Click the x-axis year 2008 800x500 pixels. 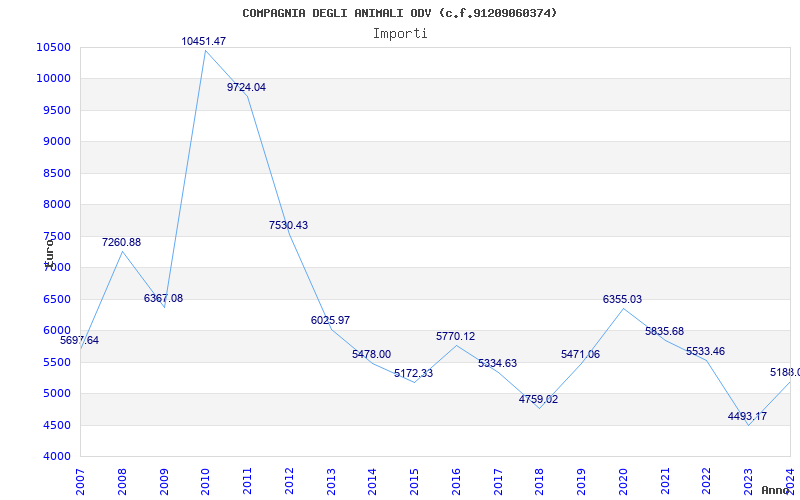[122, 482]
